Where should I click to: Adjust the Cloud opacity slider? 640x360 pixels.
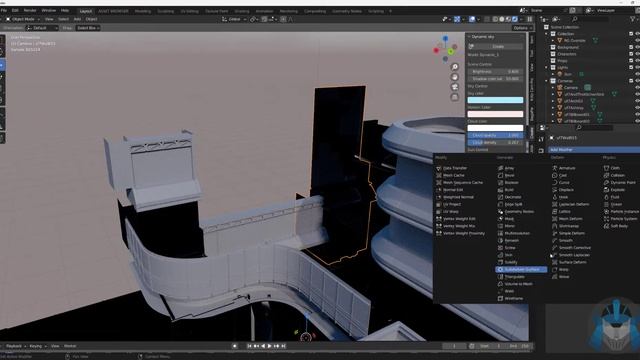point(495,135)
